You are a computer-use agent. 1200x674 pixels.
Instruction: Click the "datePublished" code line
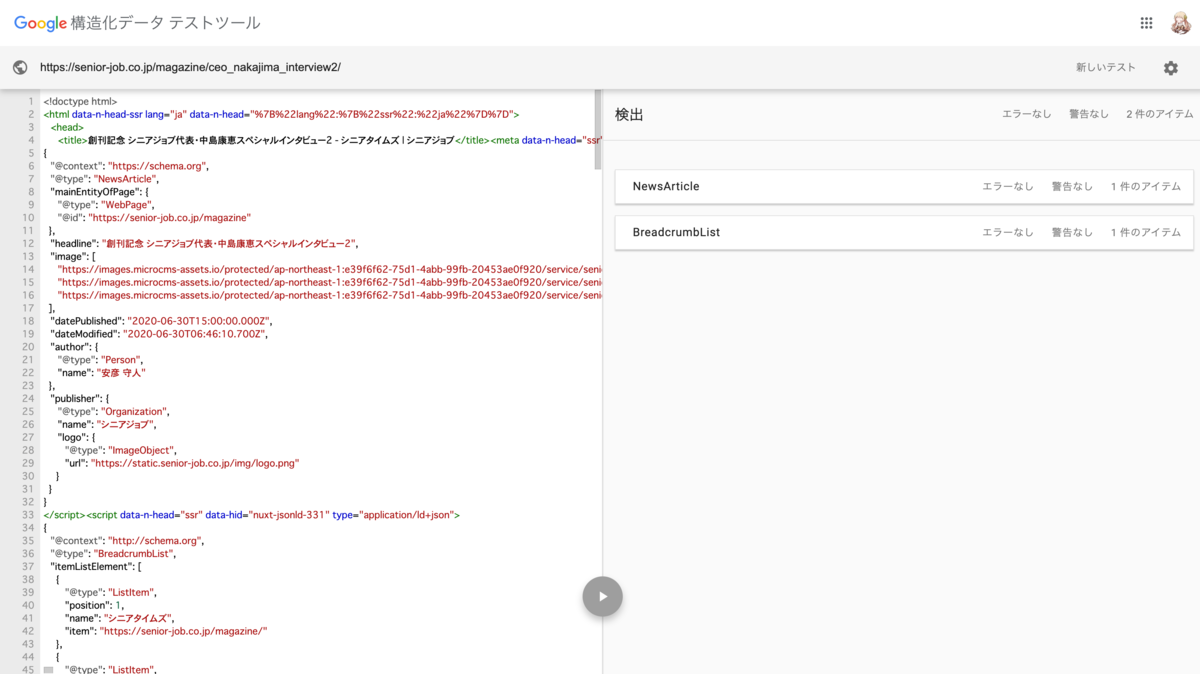tap(161, 320)
